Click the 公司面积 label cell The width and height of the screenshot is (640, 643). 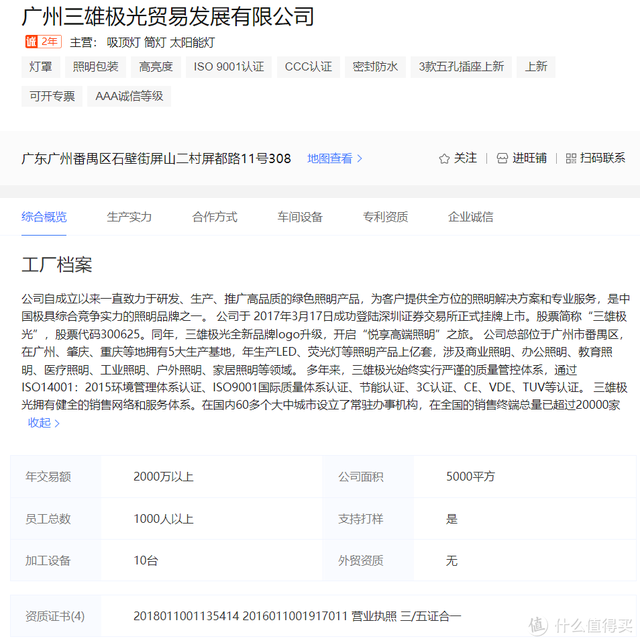point(368,477)
